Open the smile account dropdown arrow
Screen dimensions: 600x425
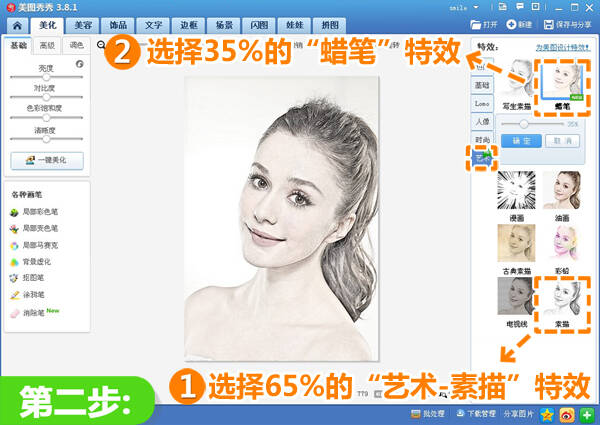pyautogui.click(x=476, y=7)
